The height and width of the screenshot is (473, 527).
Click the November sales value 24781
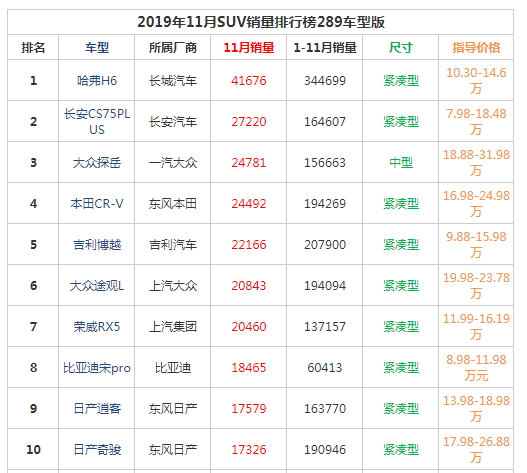(x=249, y=163)
